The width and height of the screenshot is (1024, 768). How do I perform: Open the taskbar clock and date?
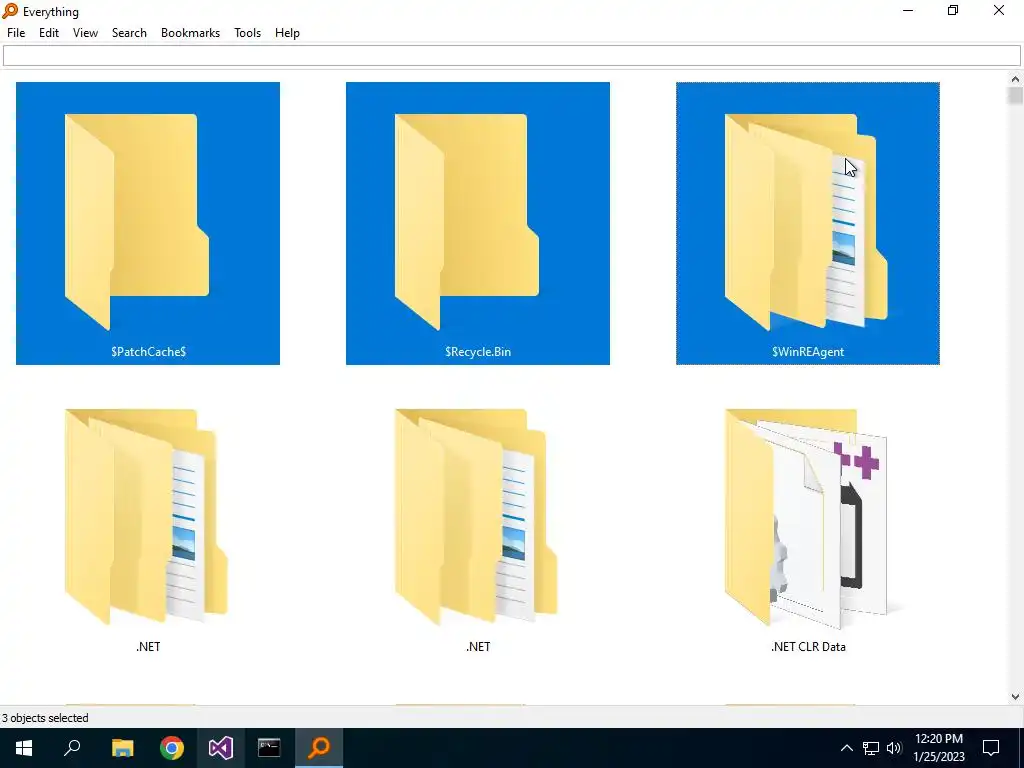[x=938, y=748]
